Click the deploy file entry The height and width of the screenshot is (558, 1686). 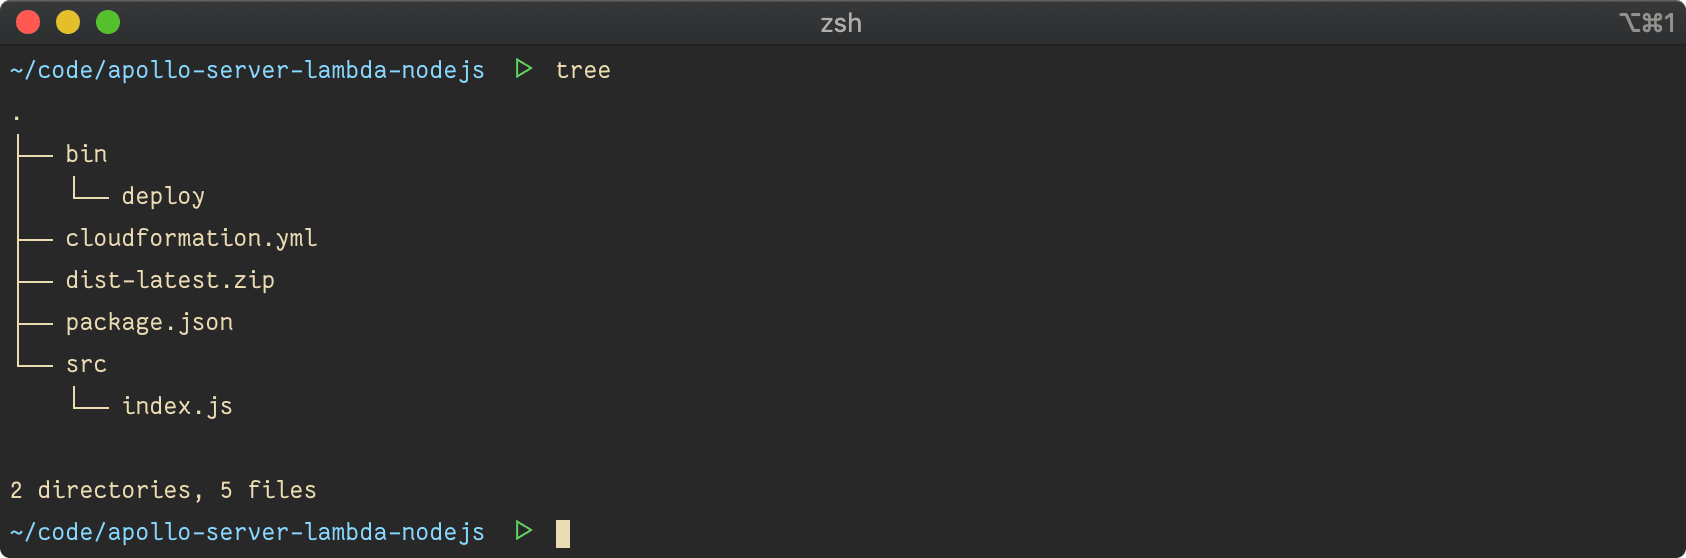coord(163,196)
